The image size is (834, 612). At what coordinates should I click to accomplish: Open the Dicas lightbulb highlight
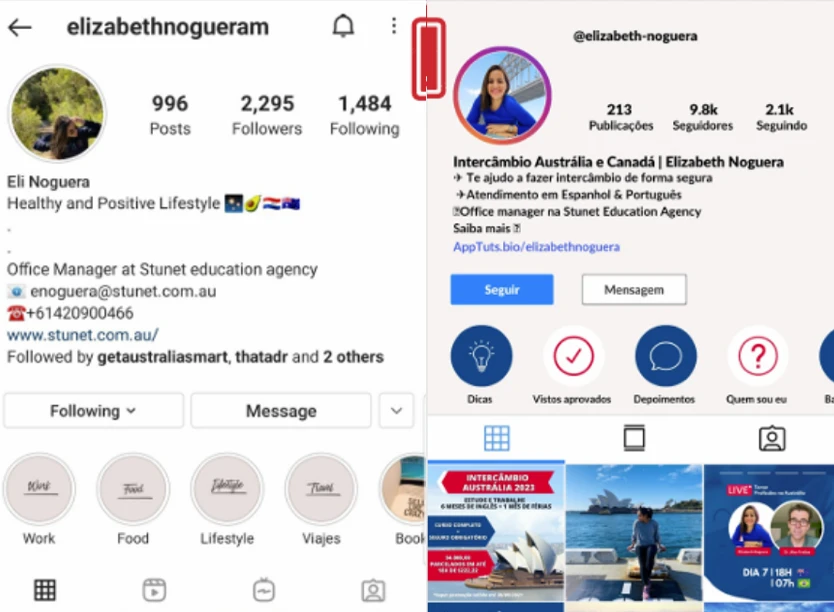pos(481,355)
